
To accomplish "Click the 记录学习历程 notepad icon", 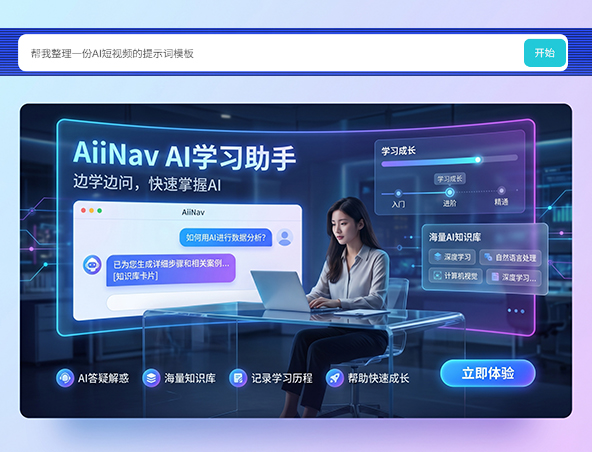I will (x=238, y=378).
